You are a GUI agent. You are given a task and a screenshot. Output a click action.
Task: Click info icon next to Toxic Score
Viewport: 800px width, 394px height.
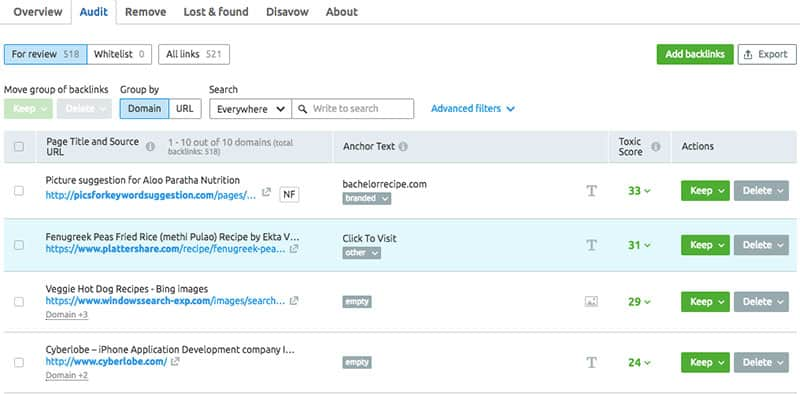[x=656, y=146]
